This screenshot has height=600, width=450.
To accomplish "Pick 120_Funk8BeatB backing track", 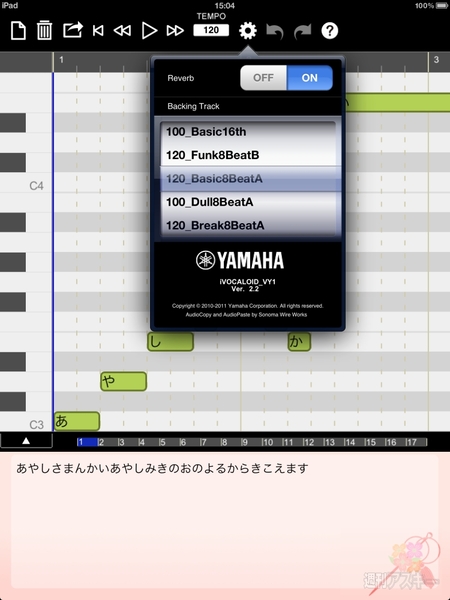I will tap(248, 155).
